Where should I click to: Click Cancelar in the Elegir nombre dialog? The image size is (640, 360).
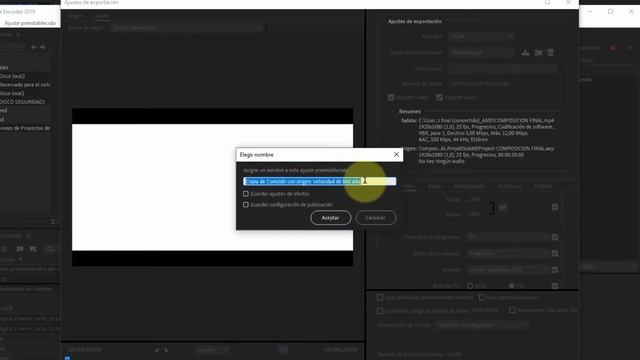click(376, 218)
